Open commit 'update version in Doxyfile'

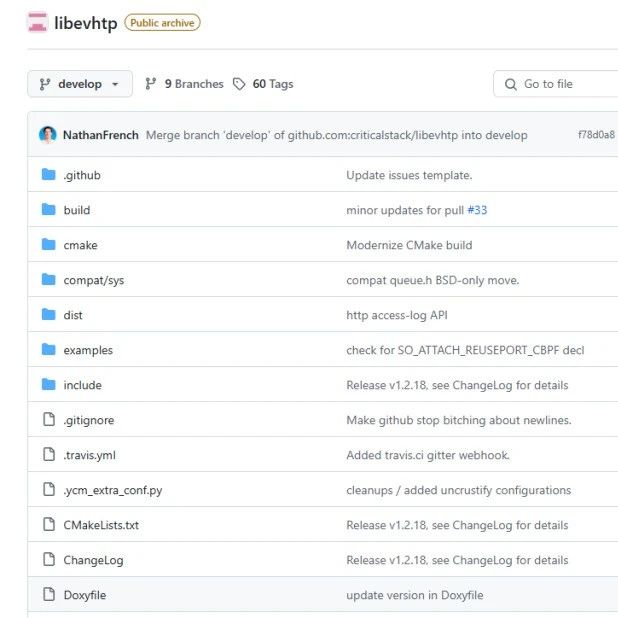pyautogui.click(x=415, y=595)
